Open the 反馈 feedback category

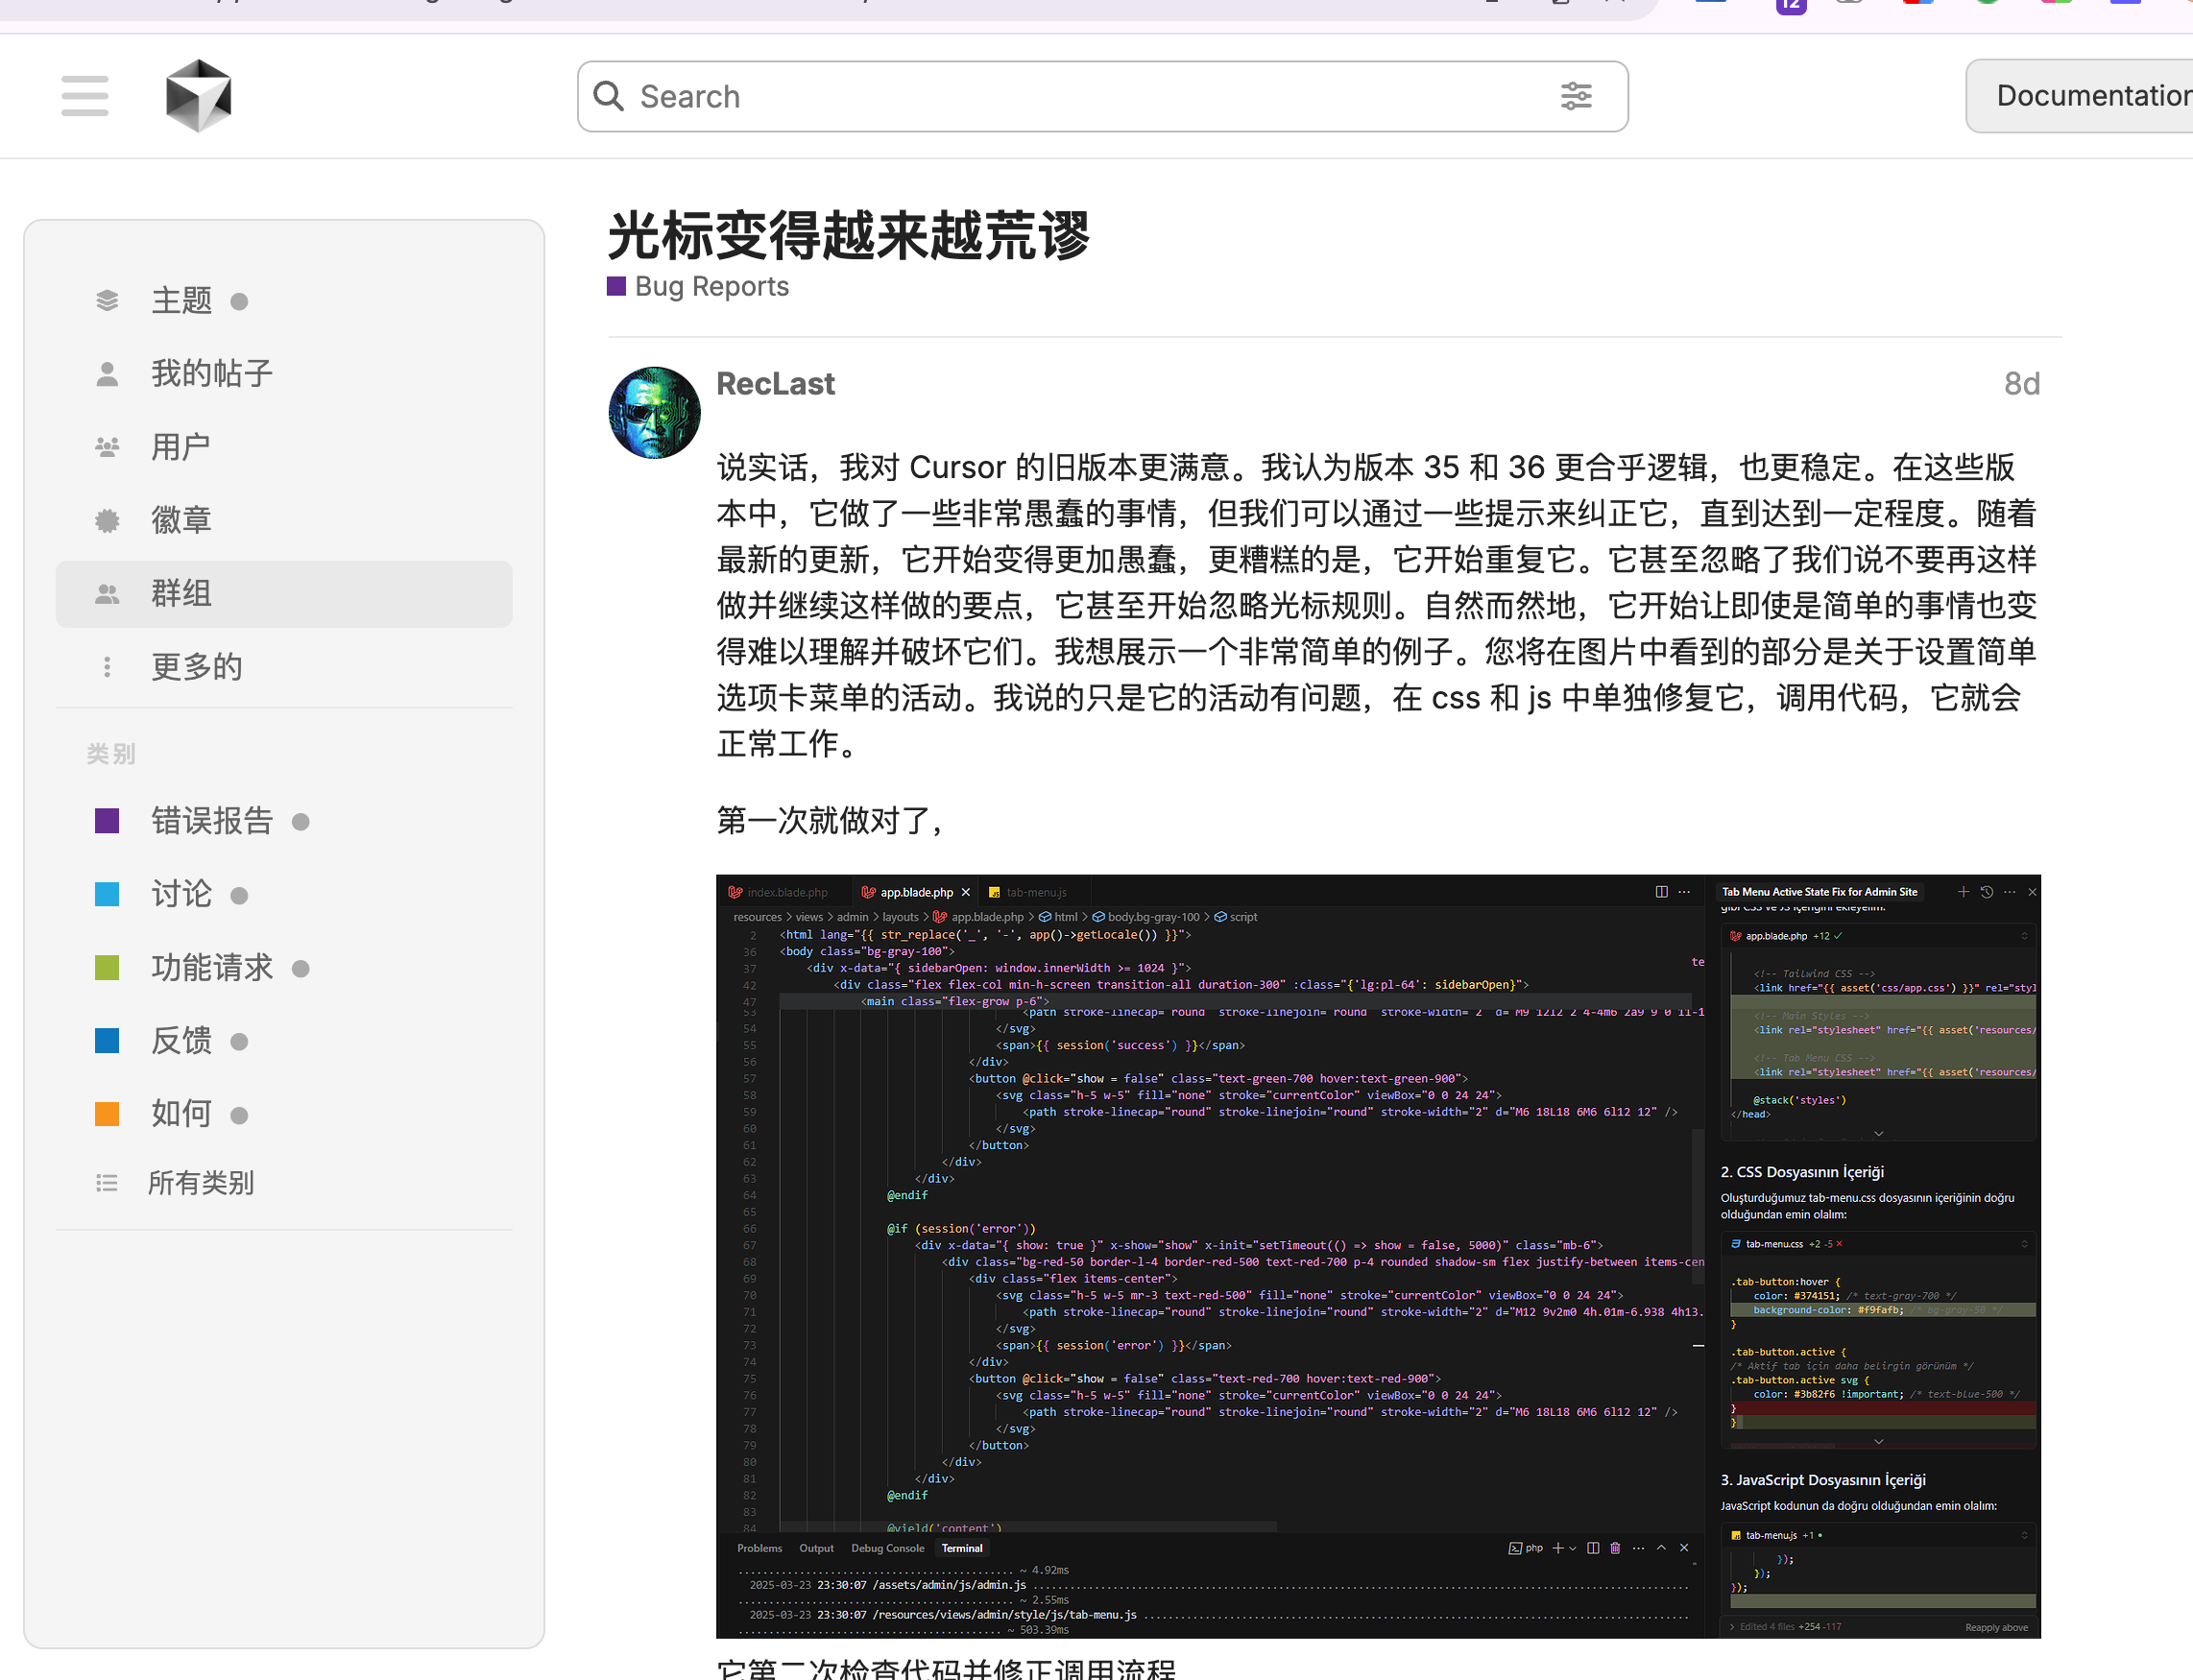tap(181, 1041)
